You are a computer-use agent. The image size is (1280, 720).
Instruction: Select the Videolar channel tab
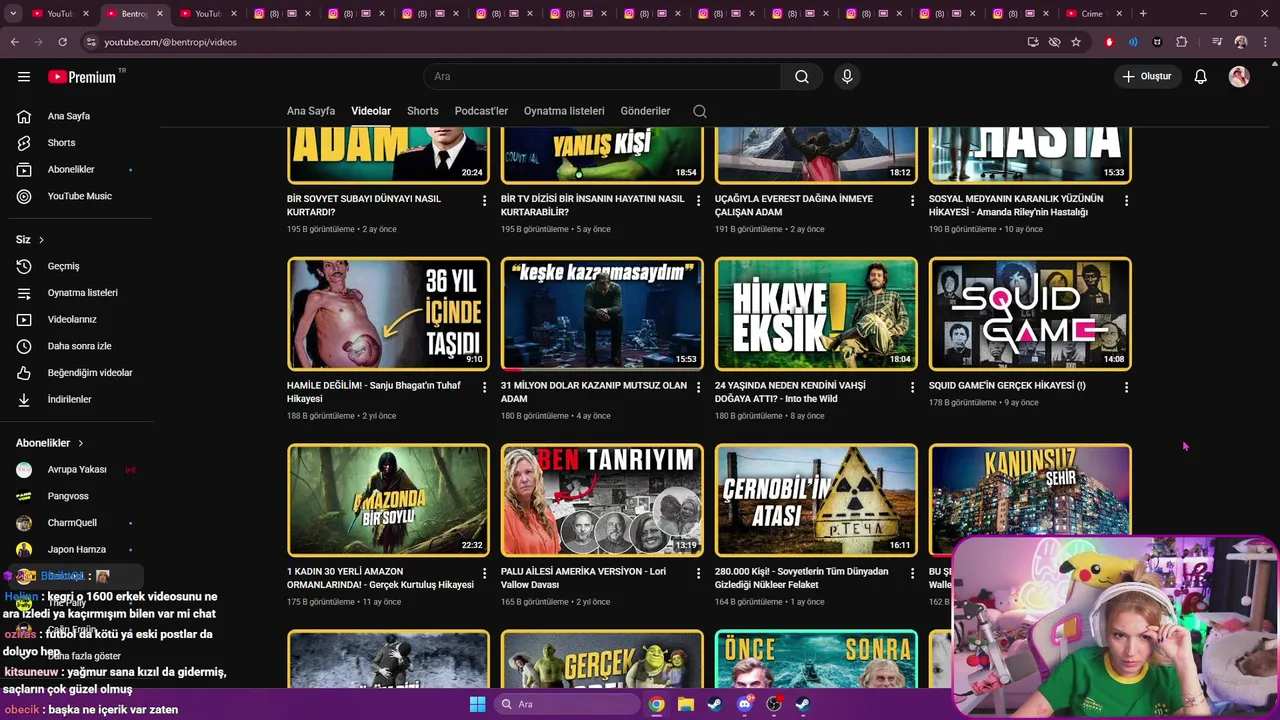click(x=371, y=111)
